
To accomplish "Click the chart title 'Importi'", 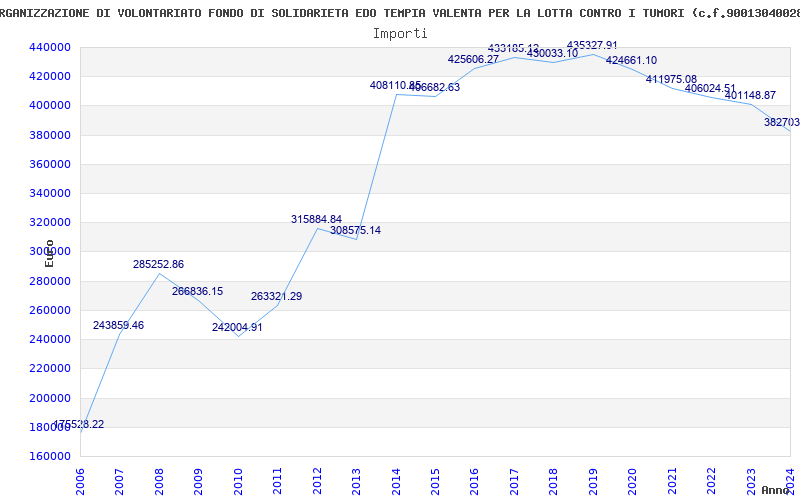I will point(400,34).
